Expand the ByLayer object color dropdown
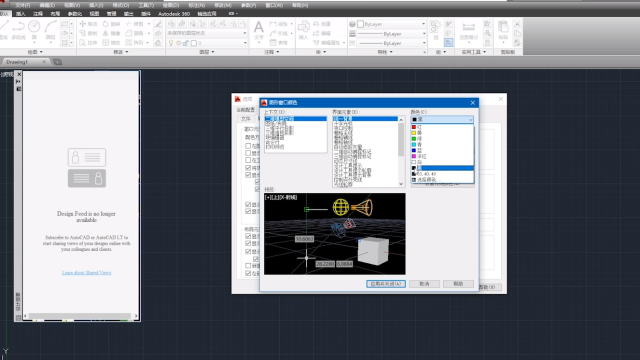The width and height of the screenshot is (640, 360). [x=391, y=24]
